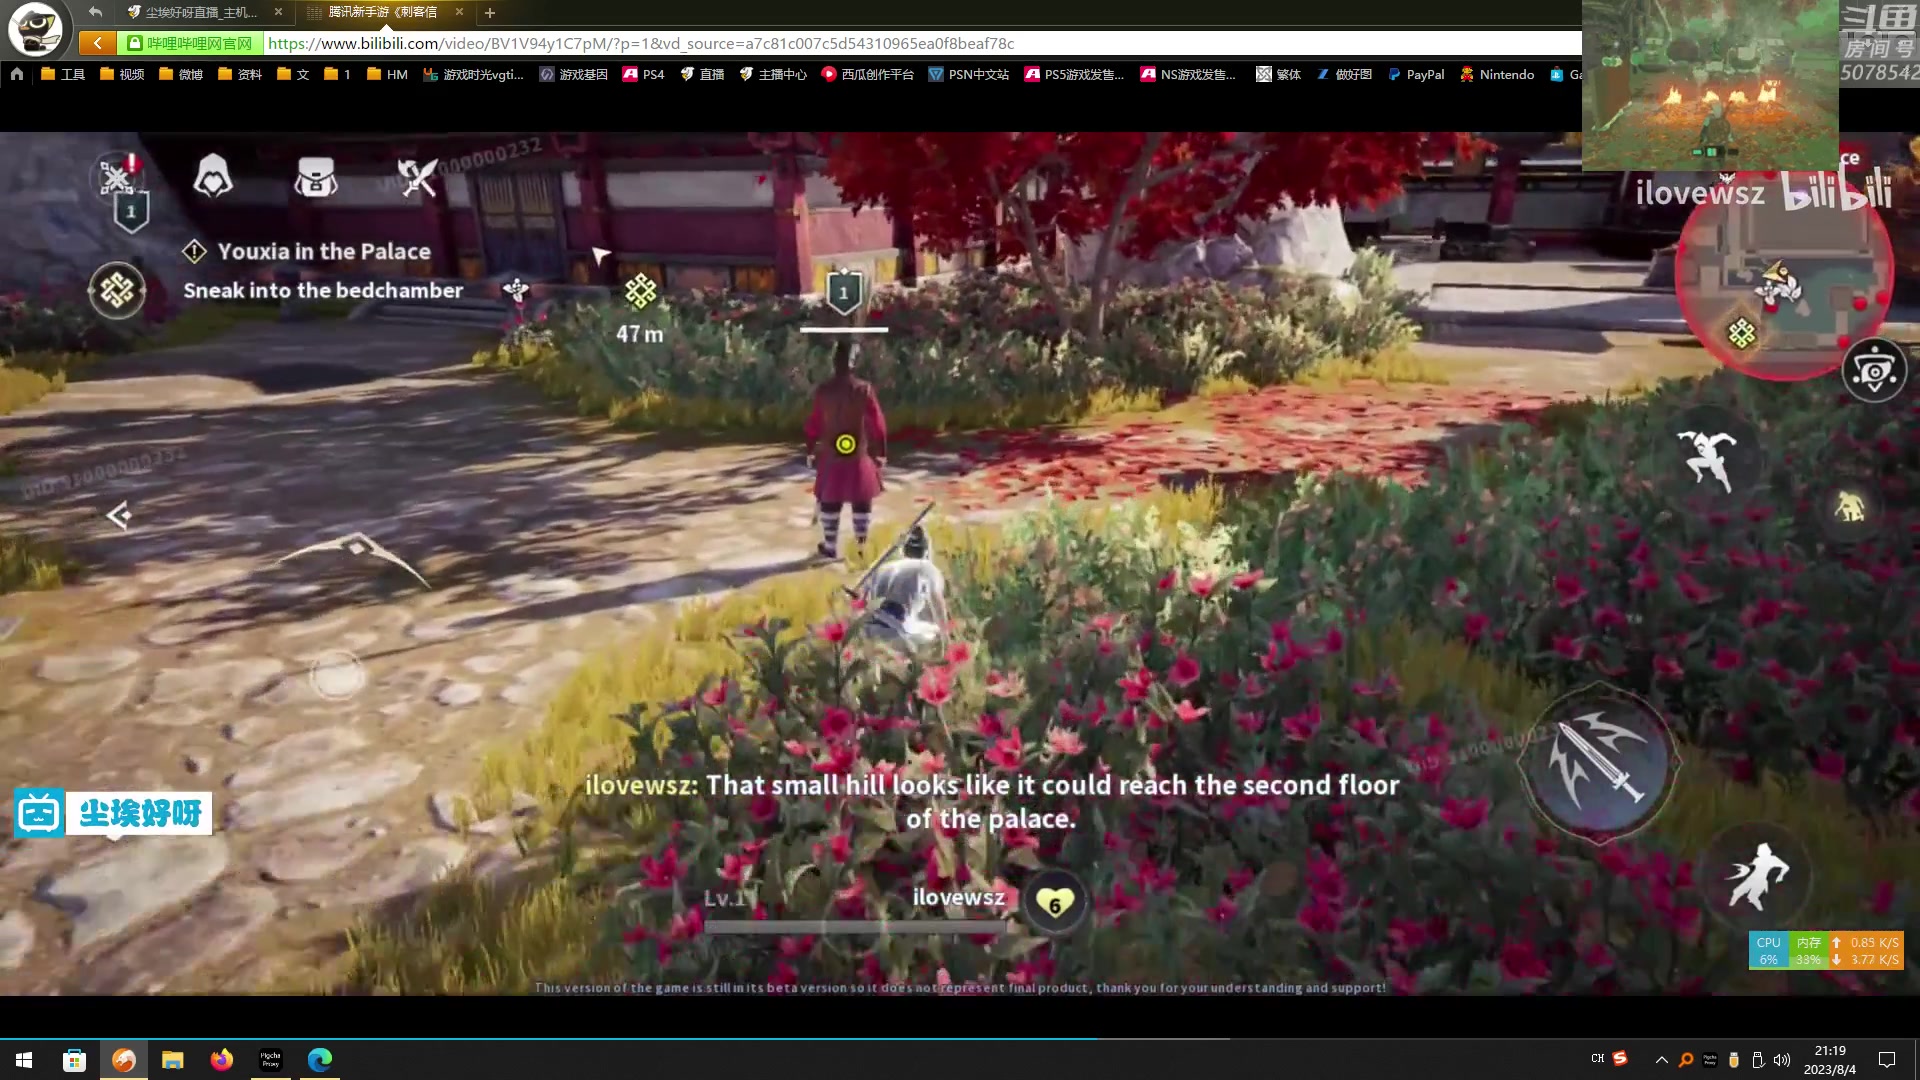This screenshot has height=1080, width=1920.
Task: Open Microsoft Store from the taskbar
Action: (74, 1060)
